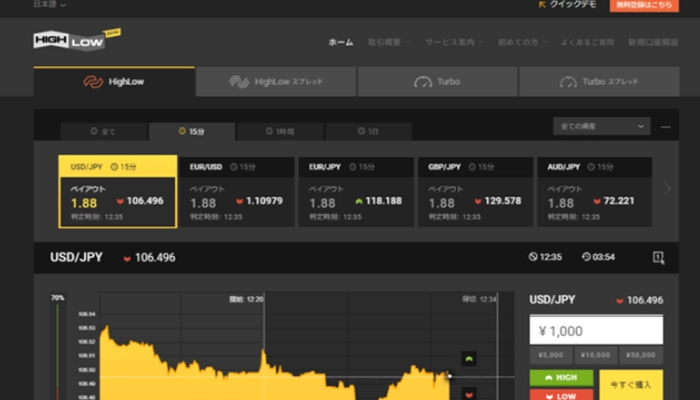Select the AUD/JPY 15分 option card
Screen dimensions: 700x400
(595, 192)
